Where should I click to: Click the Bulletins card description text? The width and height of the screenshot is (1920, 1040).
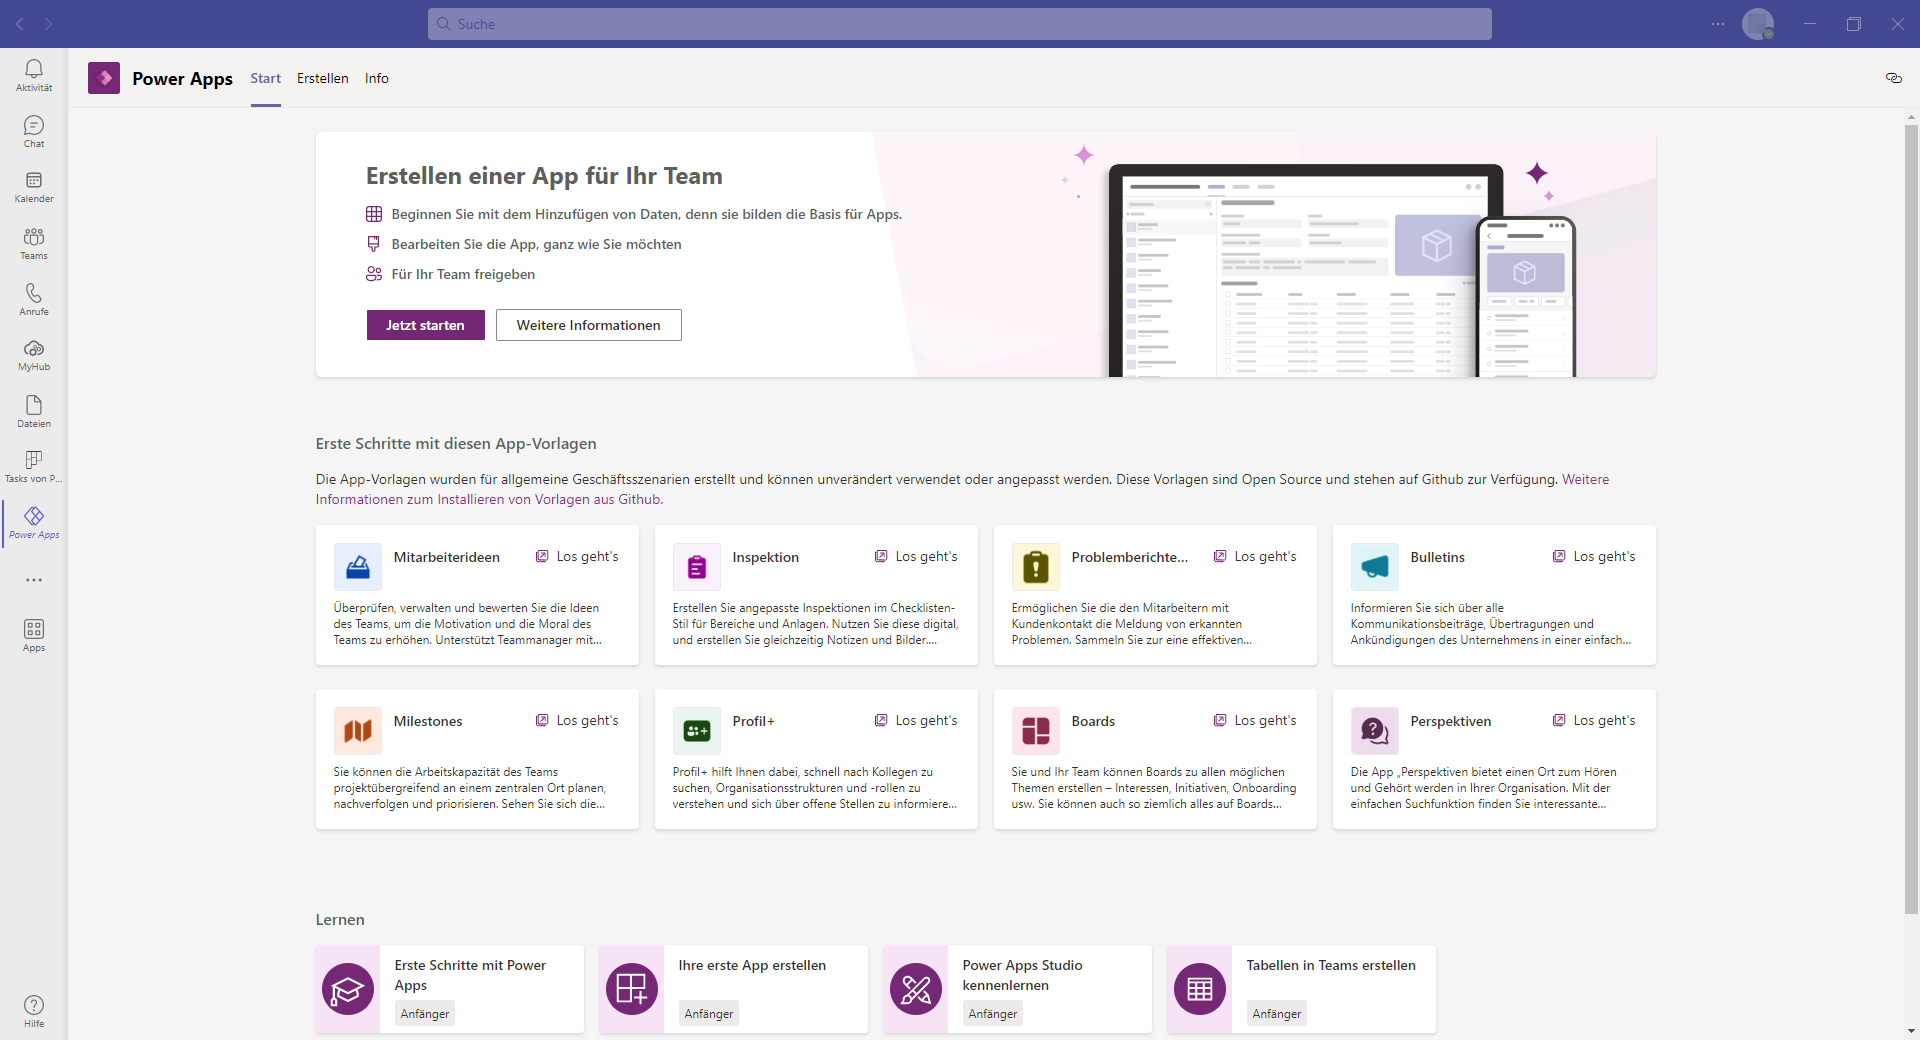1491,624
